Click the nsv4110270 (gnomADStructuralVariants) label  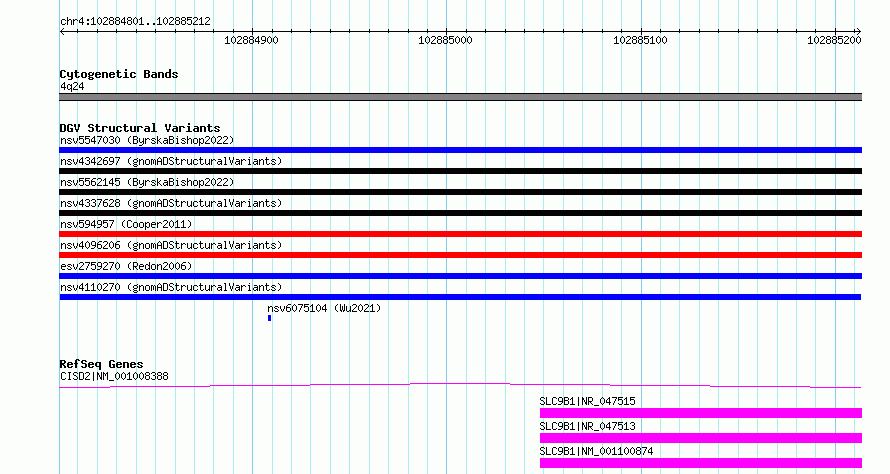click(171, 287)
